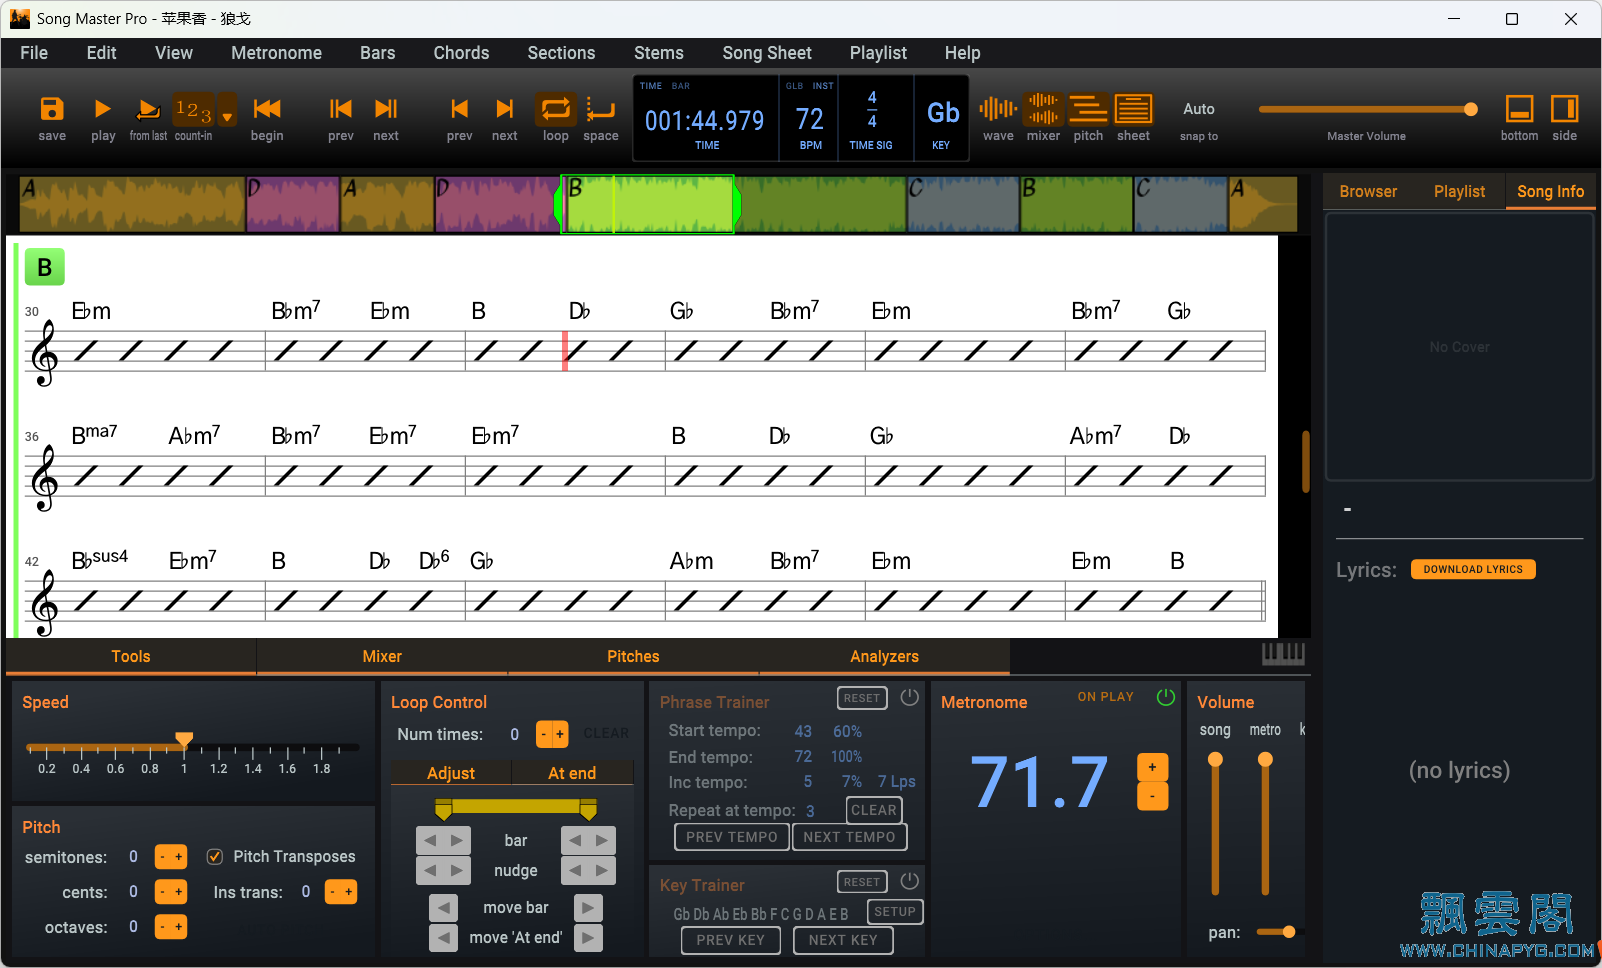Open the Metronome menu

(x=276, y=53)
